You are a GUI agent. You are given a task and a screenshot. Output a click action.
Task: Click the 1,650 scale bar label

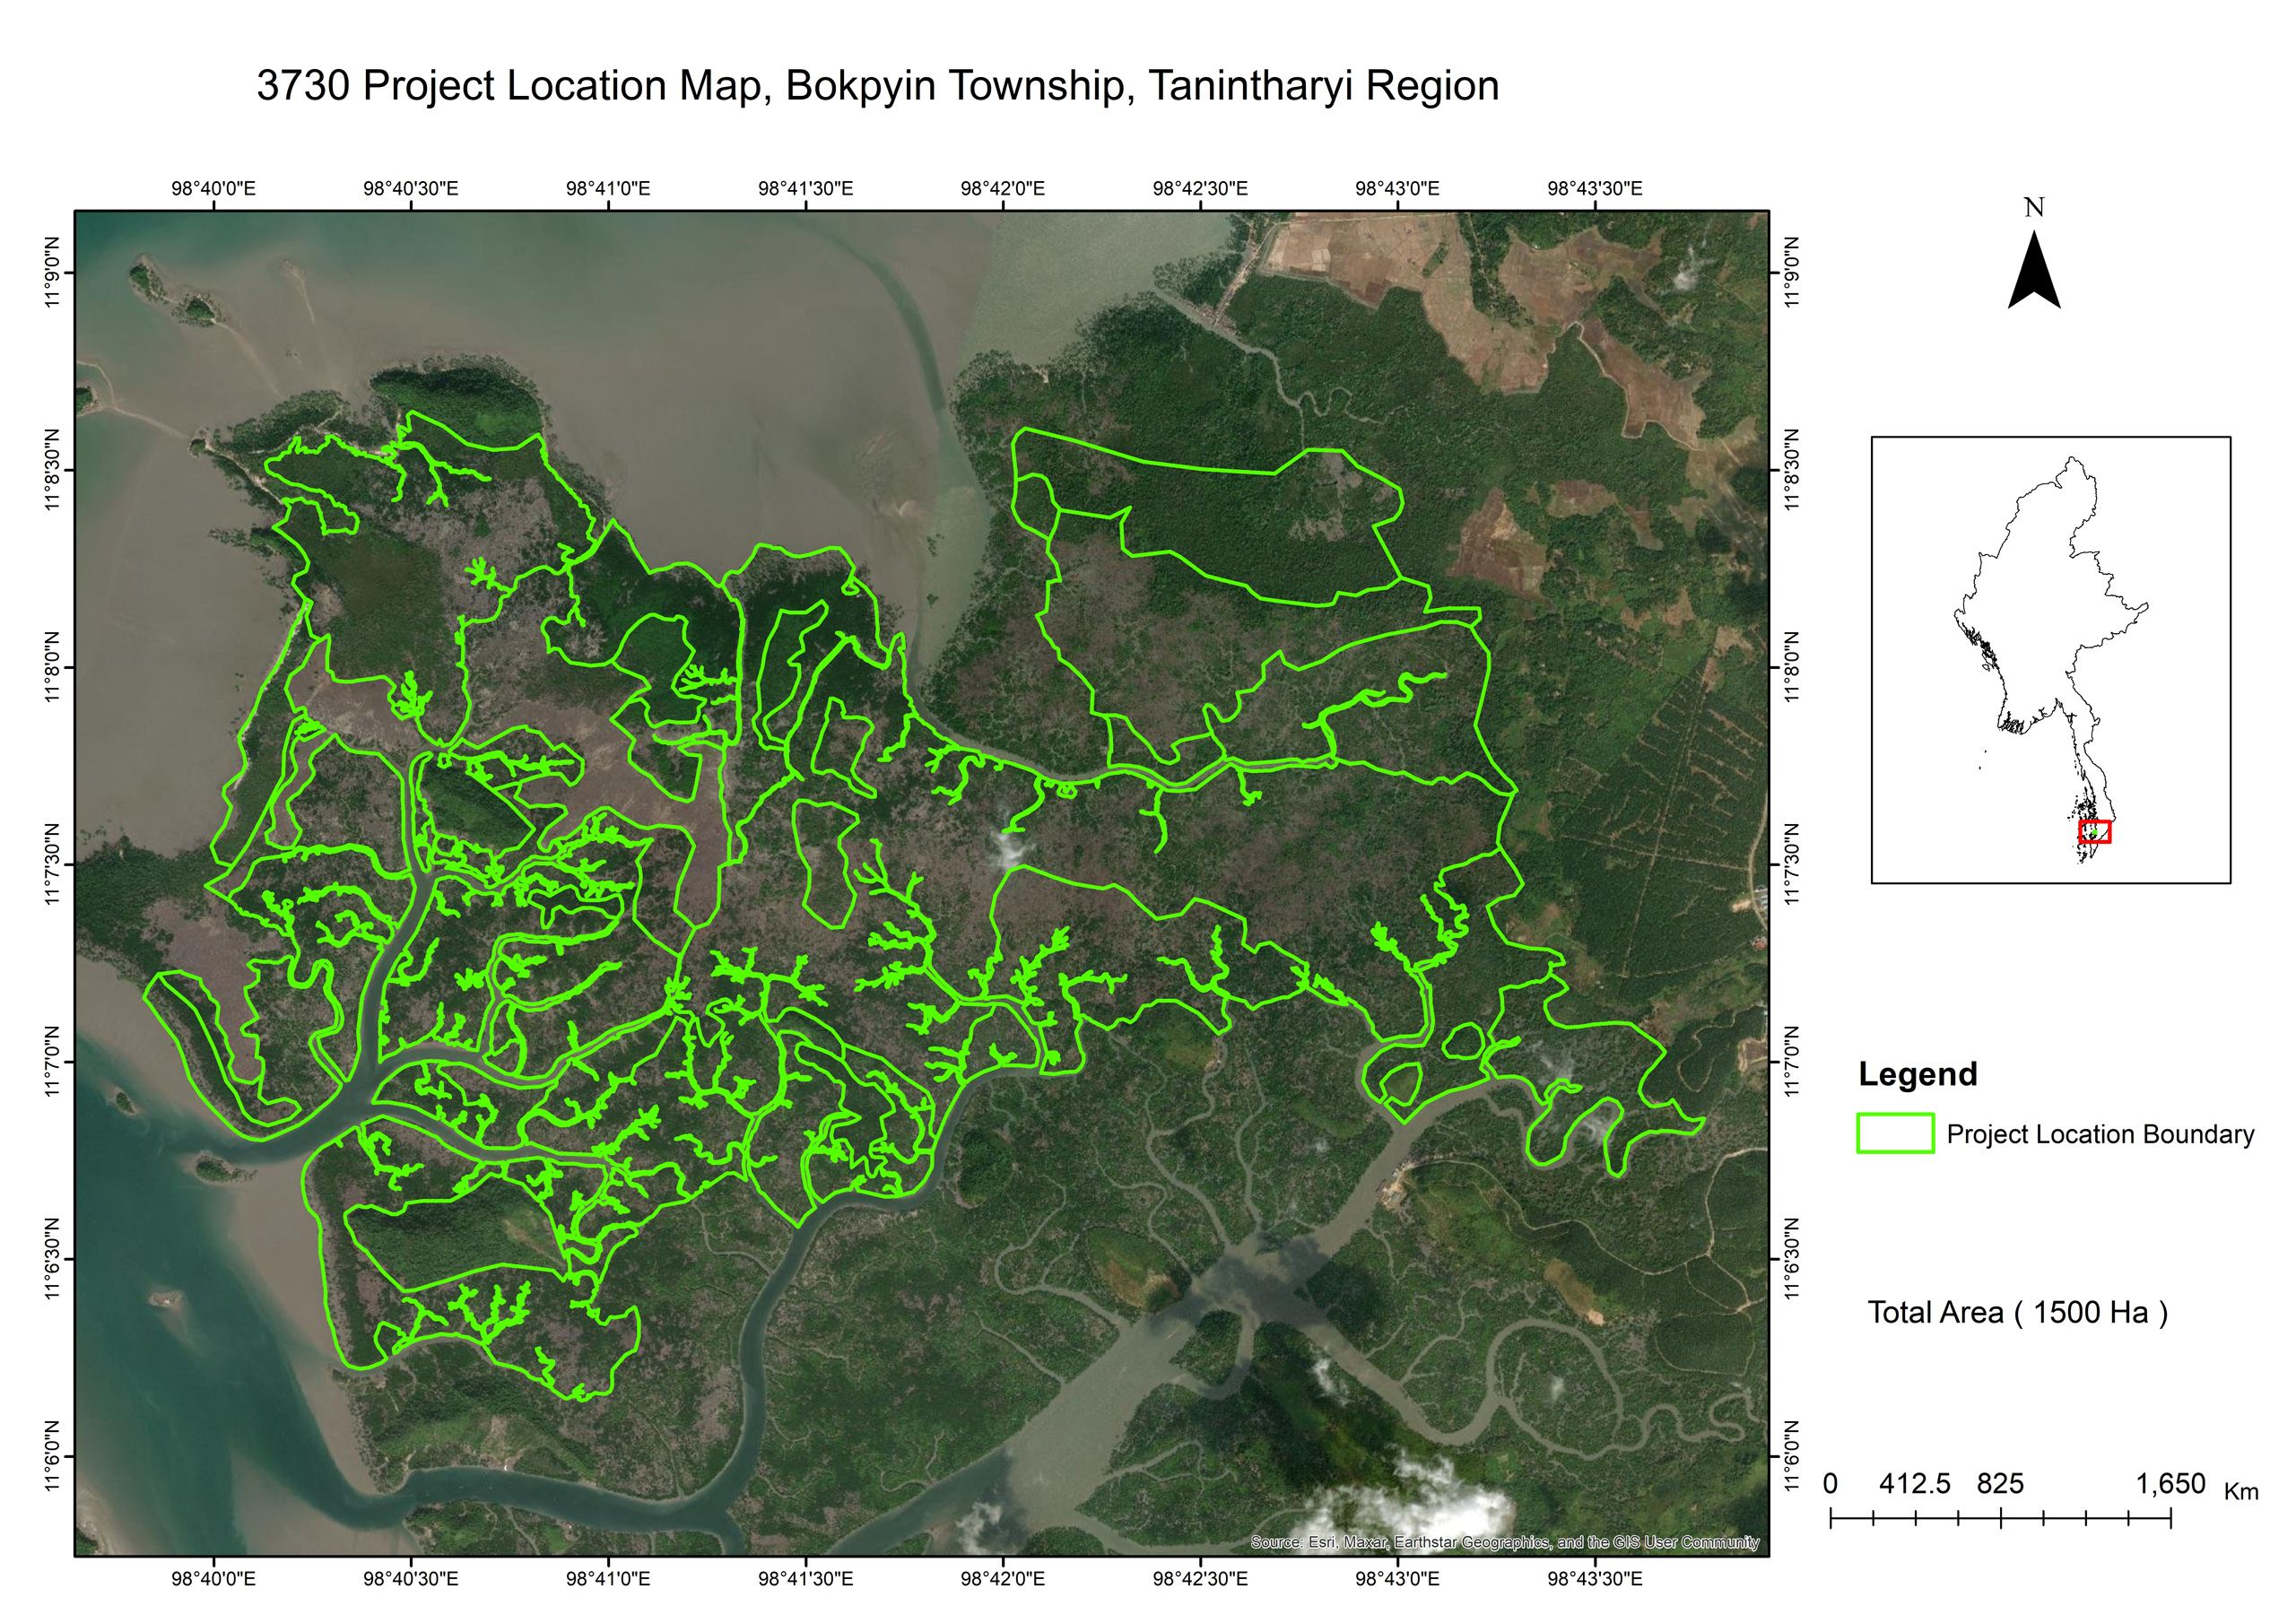(x=2170, y=1484)
